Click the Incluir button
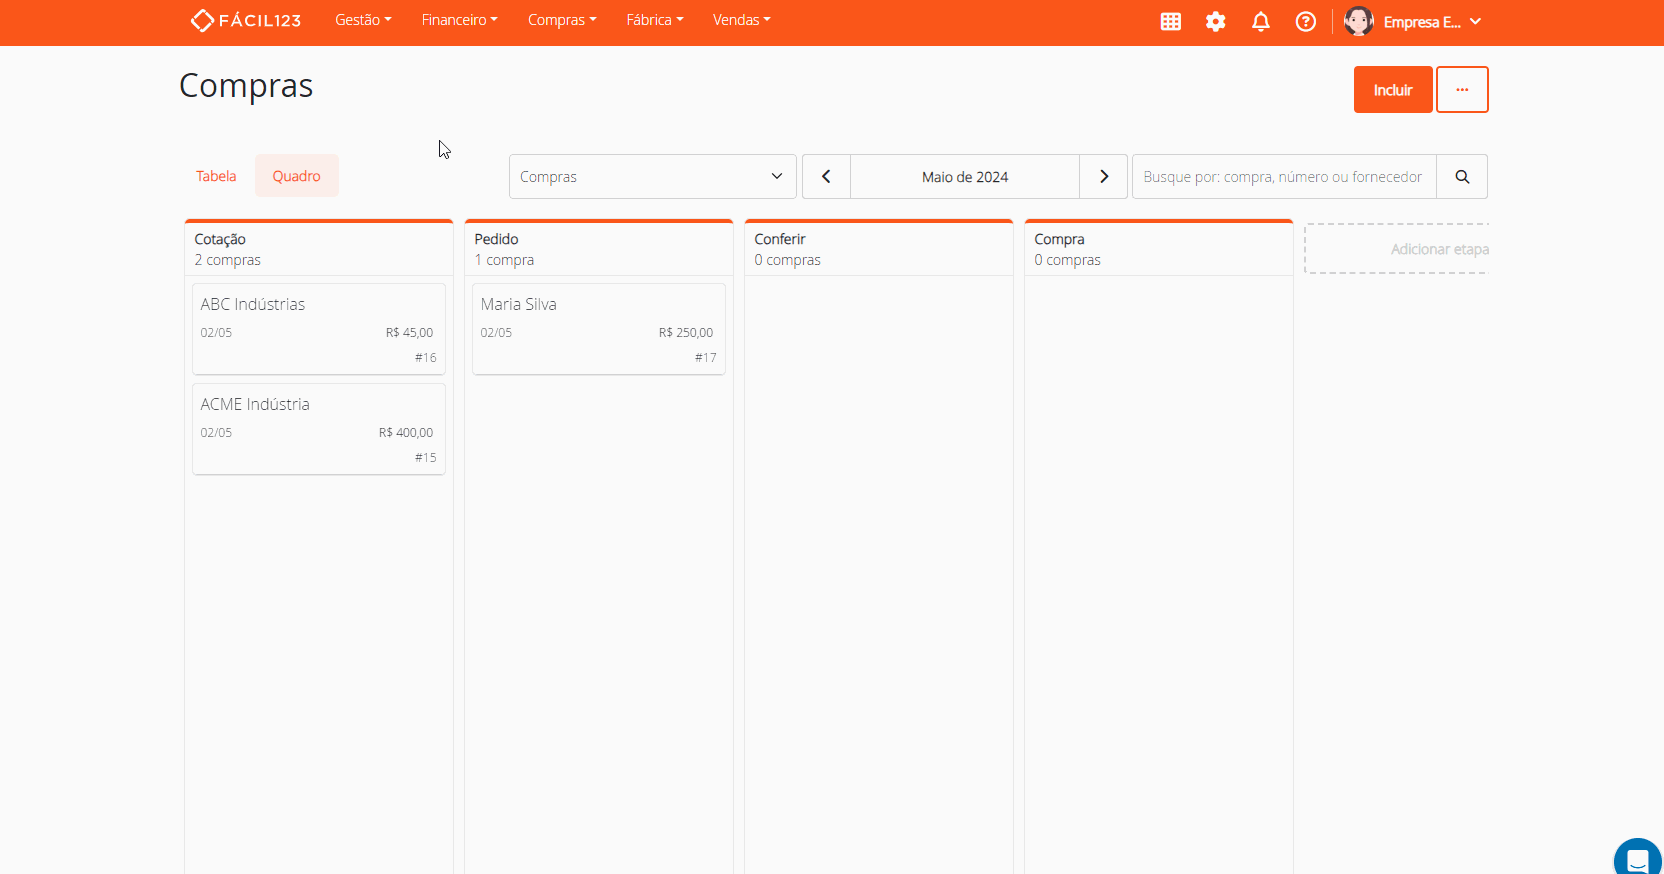Screen dimensions: 1664x874 [x=1392, y=90]
